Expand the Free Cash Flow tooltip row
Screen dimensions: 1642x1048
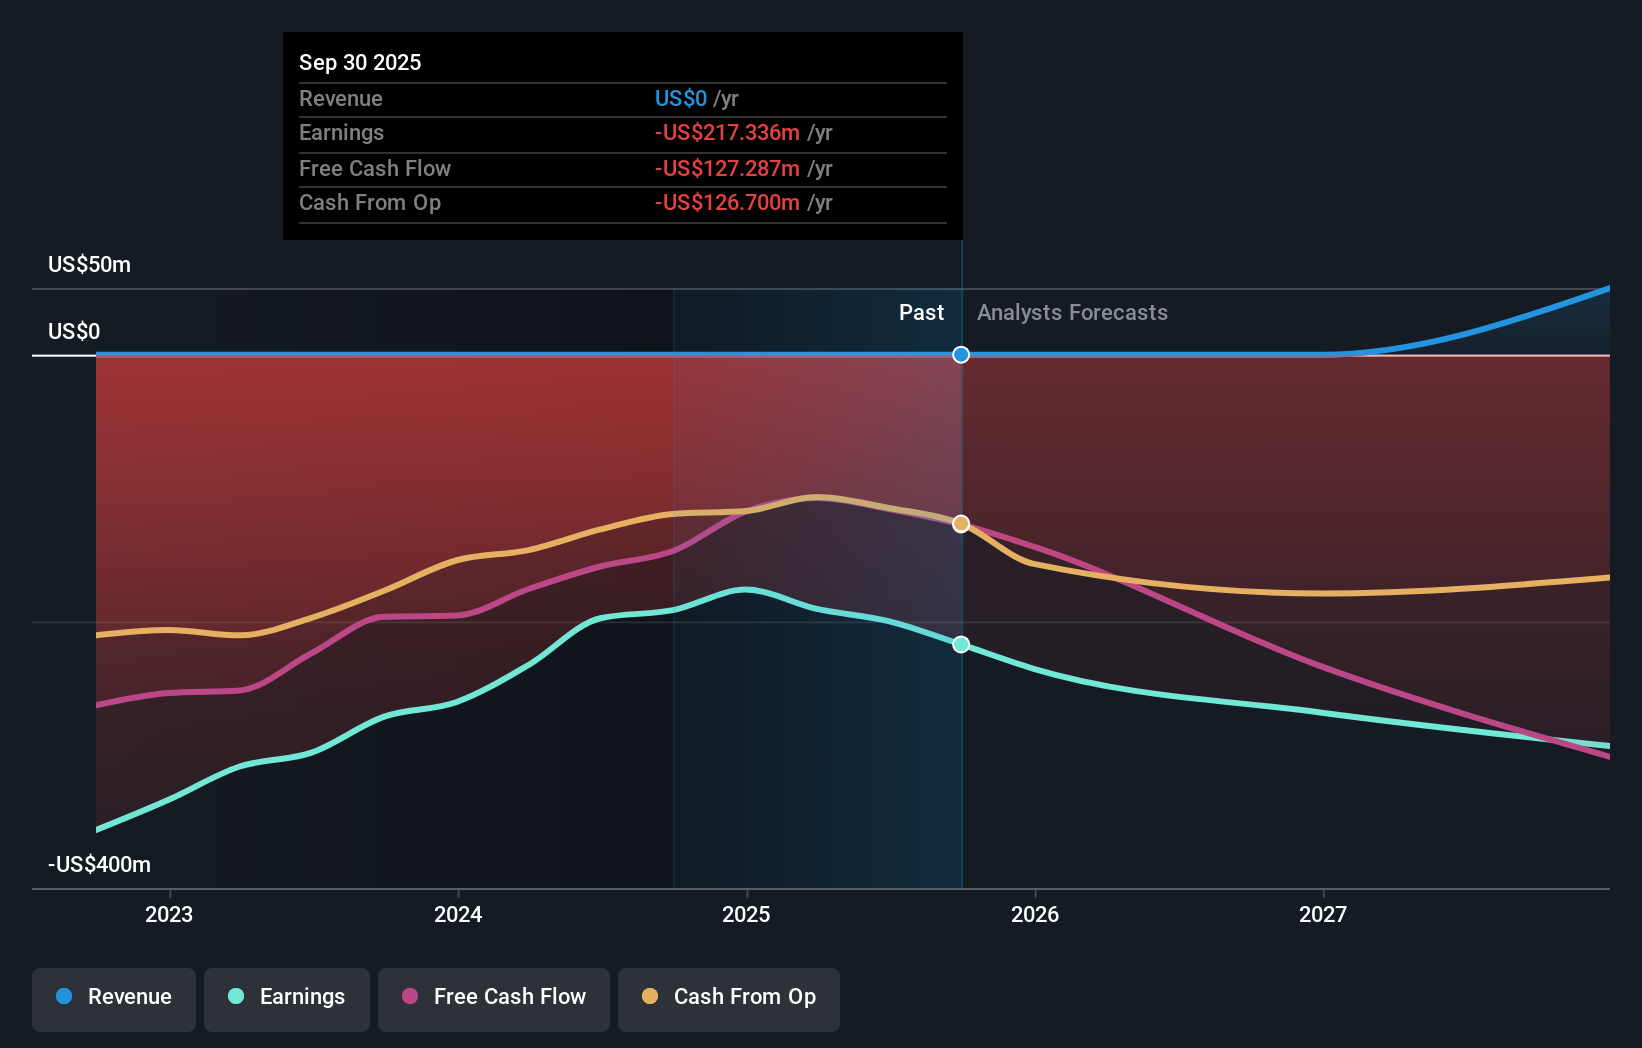375,168
